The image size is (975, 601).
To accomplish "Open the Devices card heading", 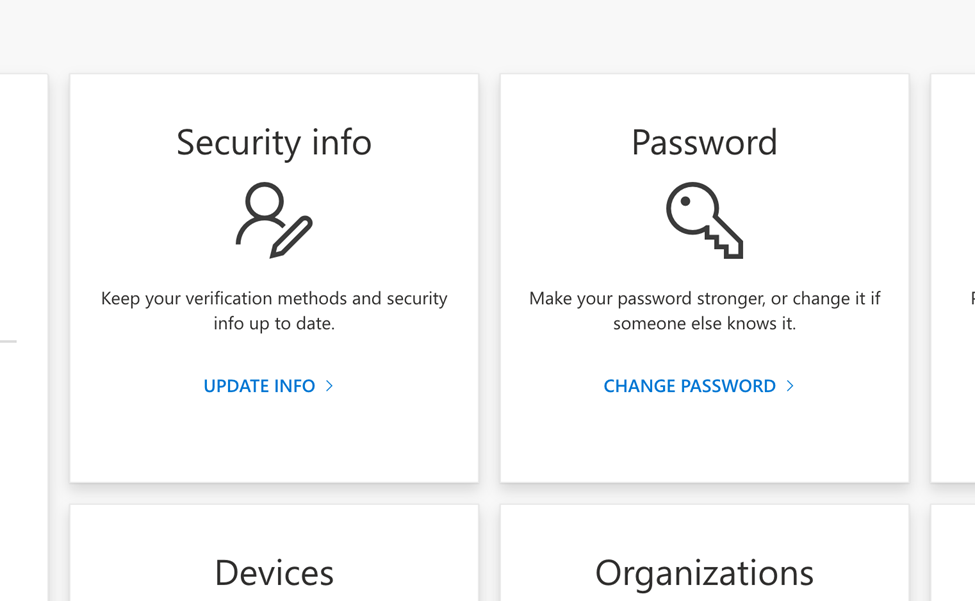I will [274, 573].
